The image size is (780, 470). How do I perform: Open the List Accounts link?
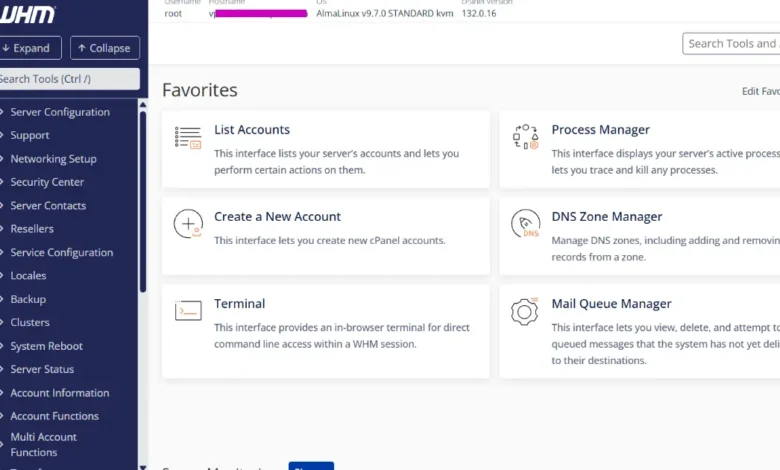tap(252, 130)
